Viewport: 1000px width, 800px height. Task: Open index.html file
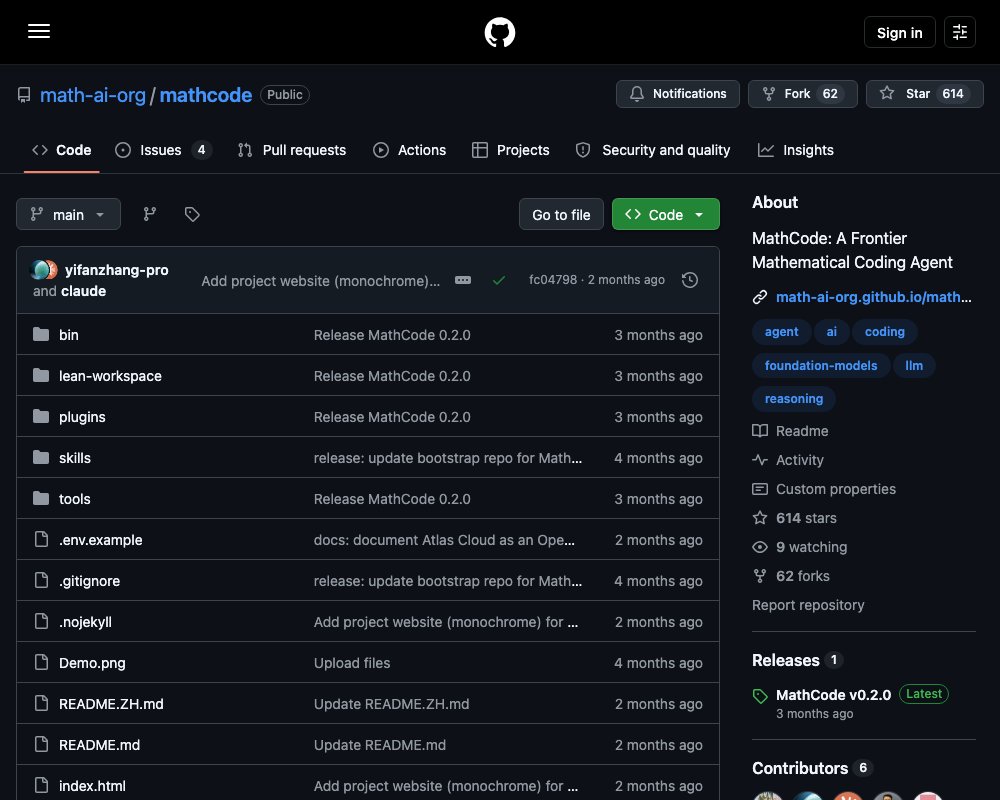pyautogui.click(x=92, y=786)
